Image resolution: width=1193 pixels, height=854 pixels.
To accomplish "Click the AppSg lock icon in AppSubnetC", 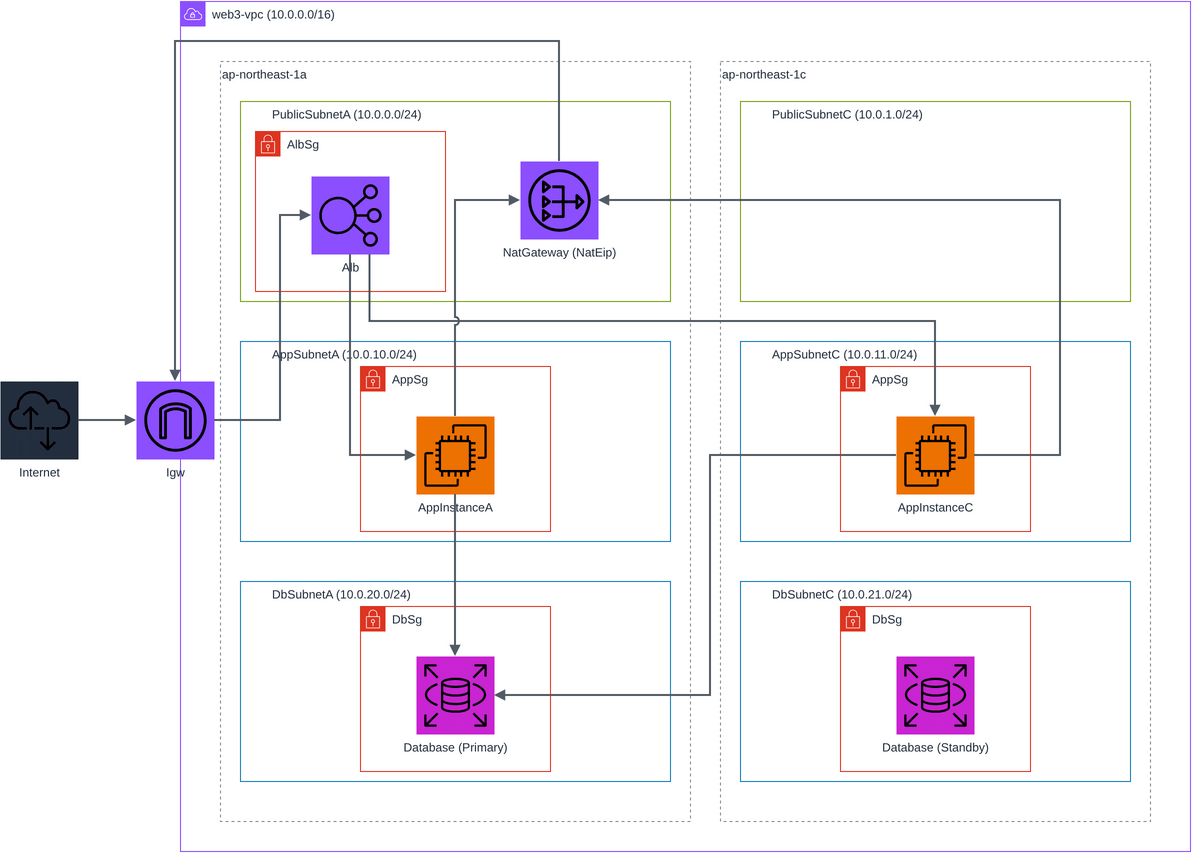I will tap(853, 379).
